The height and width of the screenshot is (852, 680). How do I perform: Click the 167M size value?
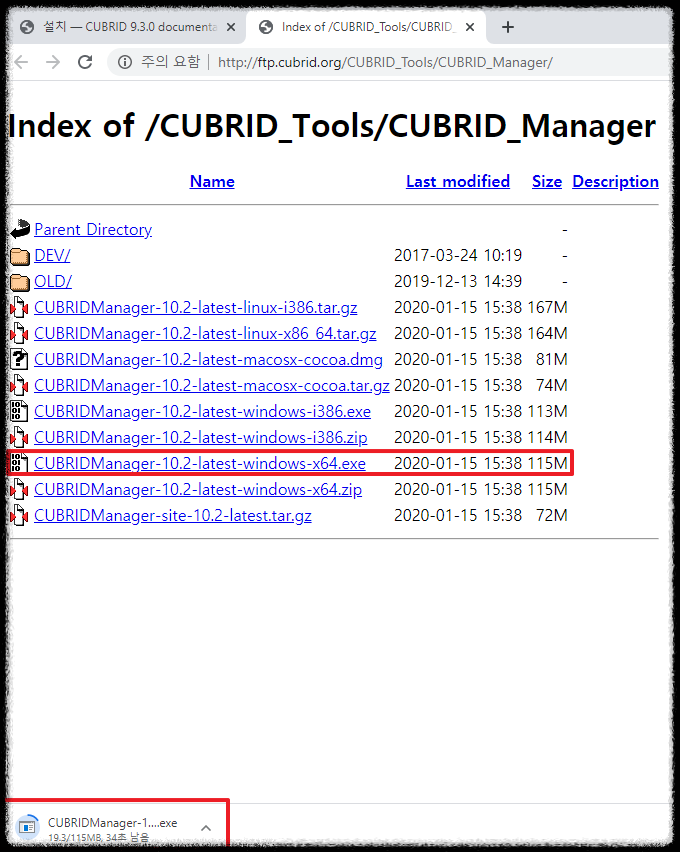pyautogui.click(x=547, y=308)
